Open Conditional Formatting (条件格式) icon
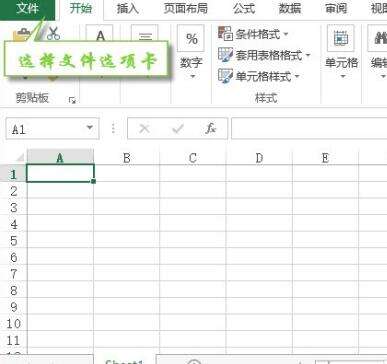 (225, 34)
